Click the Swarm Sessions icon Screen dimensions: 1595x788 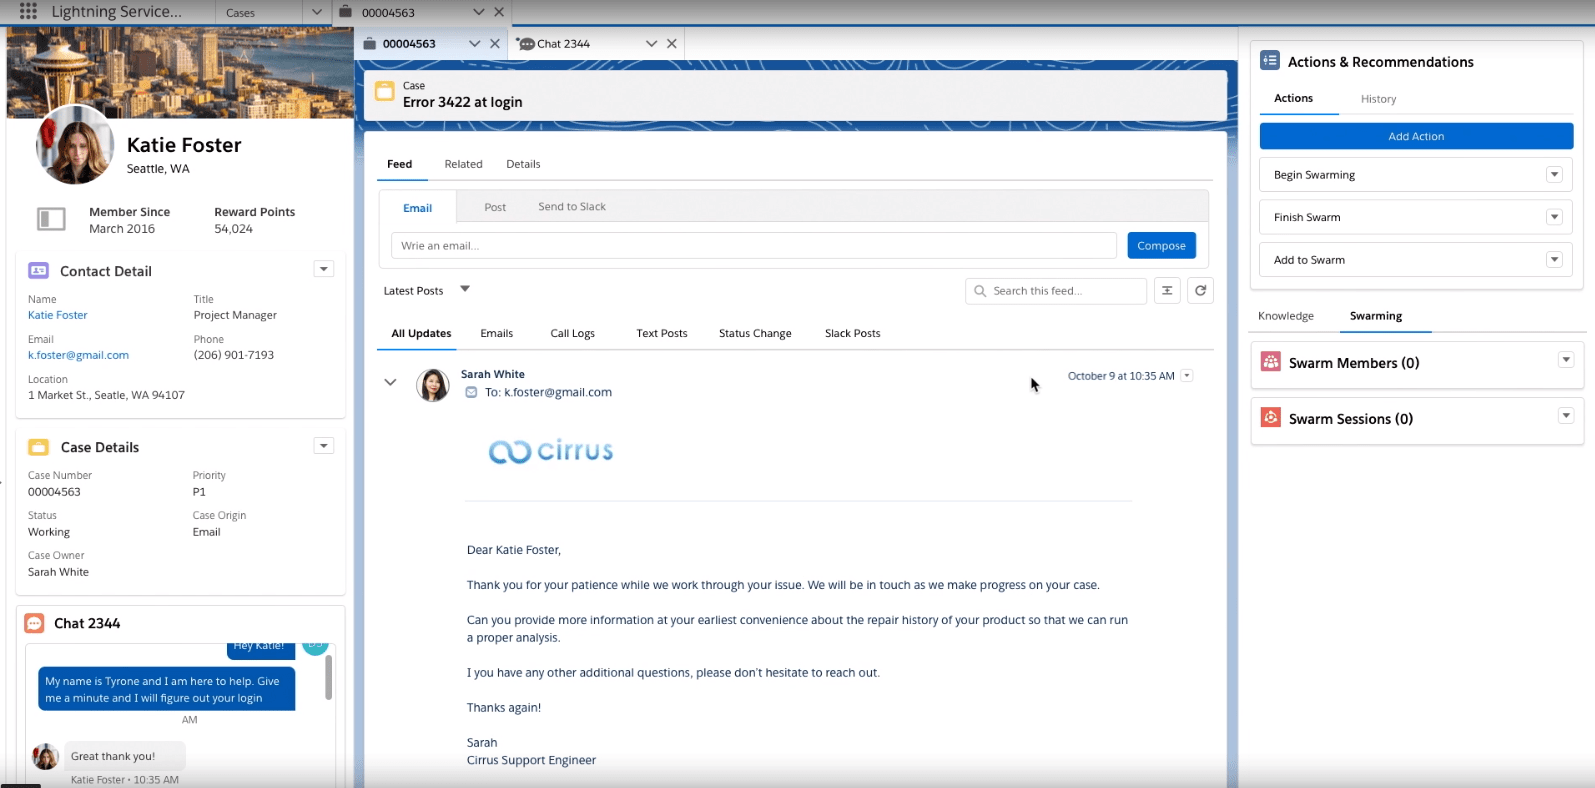1271,417
